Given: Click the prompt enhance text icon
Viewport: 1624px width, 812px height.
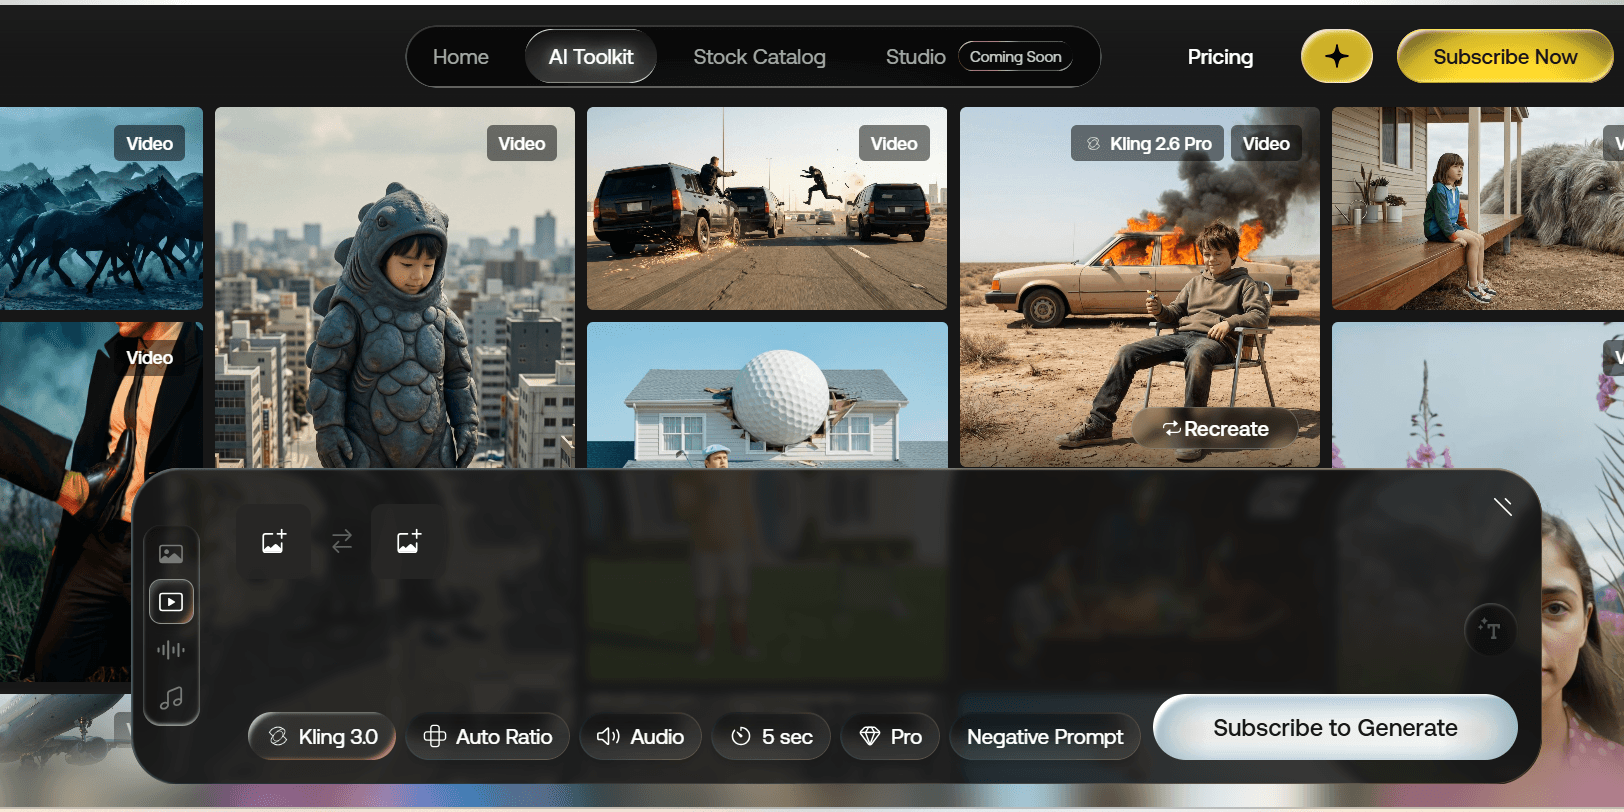Looking at the screenshot, I should tap(1490, 630).
